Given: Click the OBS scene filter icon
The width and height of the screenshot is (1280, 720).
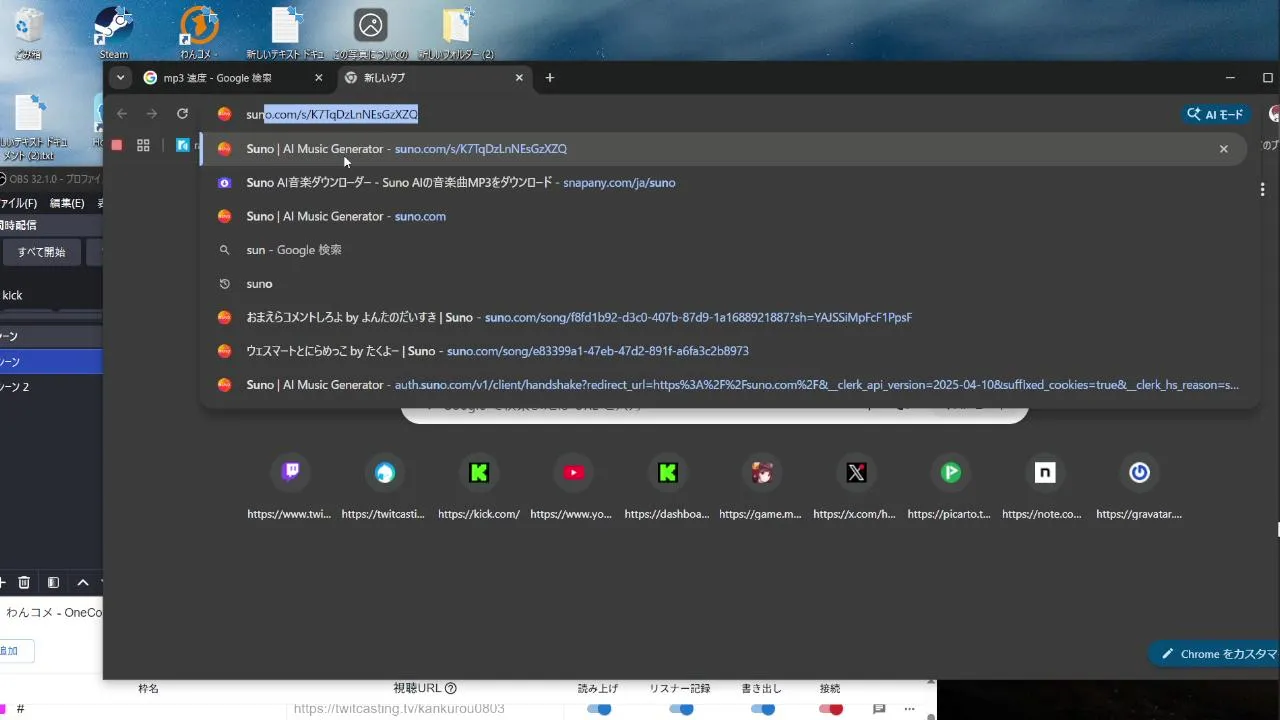Looking at the screenshot, I should (53, 582).
